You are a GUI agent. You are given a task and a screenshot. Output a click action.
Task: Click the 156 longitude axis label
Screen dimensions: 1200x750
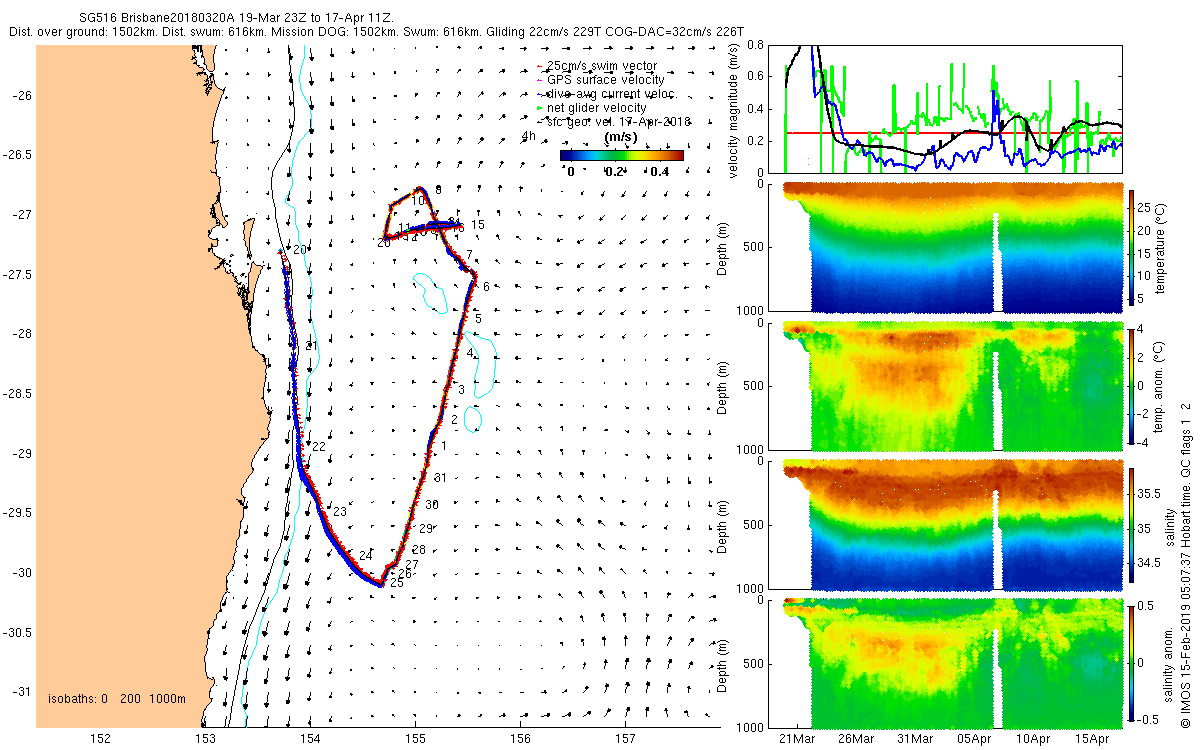[x=520, y=740]
